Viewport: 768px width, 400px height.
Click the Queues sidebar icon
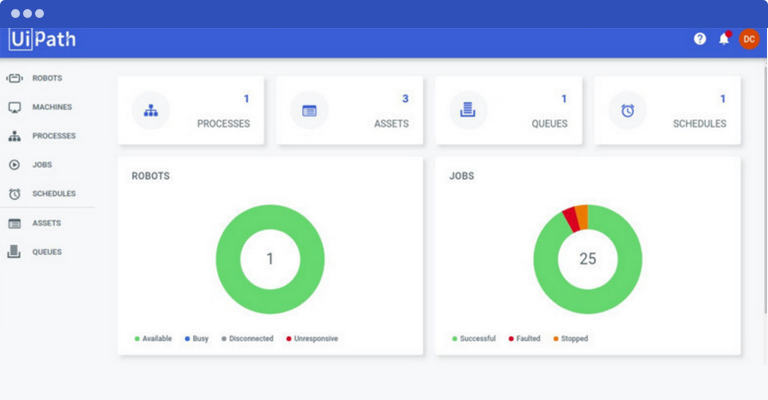(x=14, y=252)
